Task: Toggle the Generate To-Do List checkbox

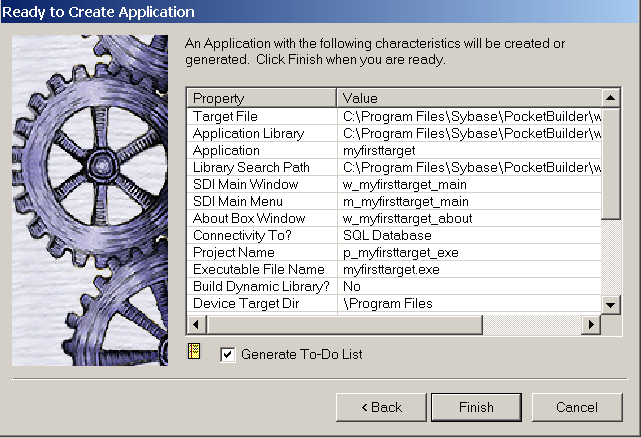Action: 228,355
